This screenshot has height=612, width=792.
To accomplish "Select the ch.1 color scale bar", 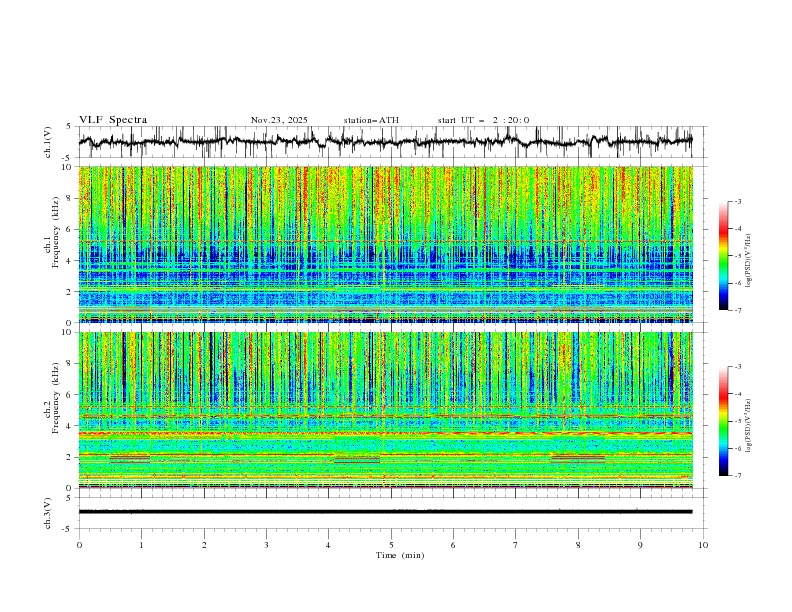I will pos(723,255).
